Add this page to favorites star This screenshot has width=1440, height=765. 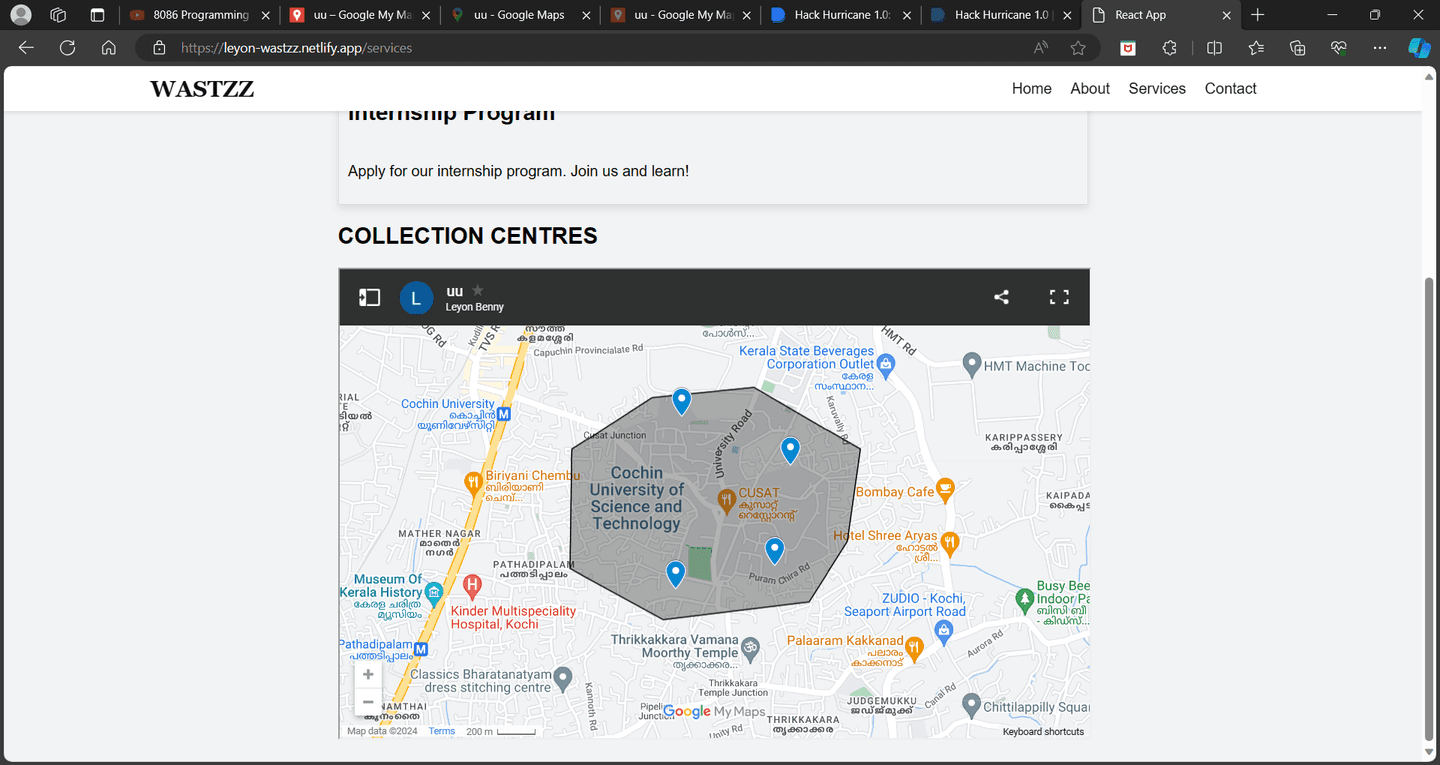pos(1078,48)
